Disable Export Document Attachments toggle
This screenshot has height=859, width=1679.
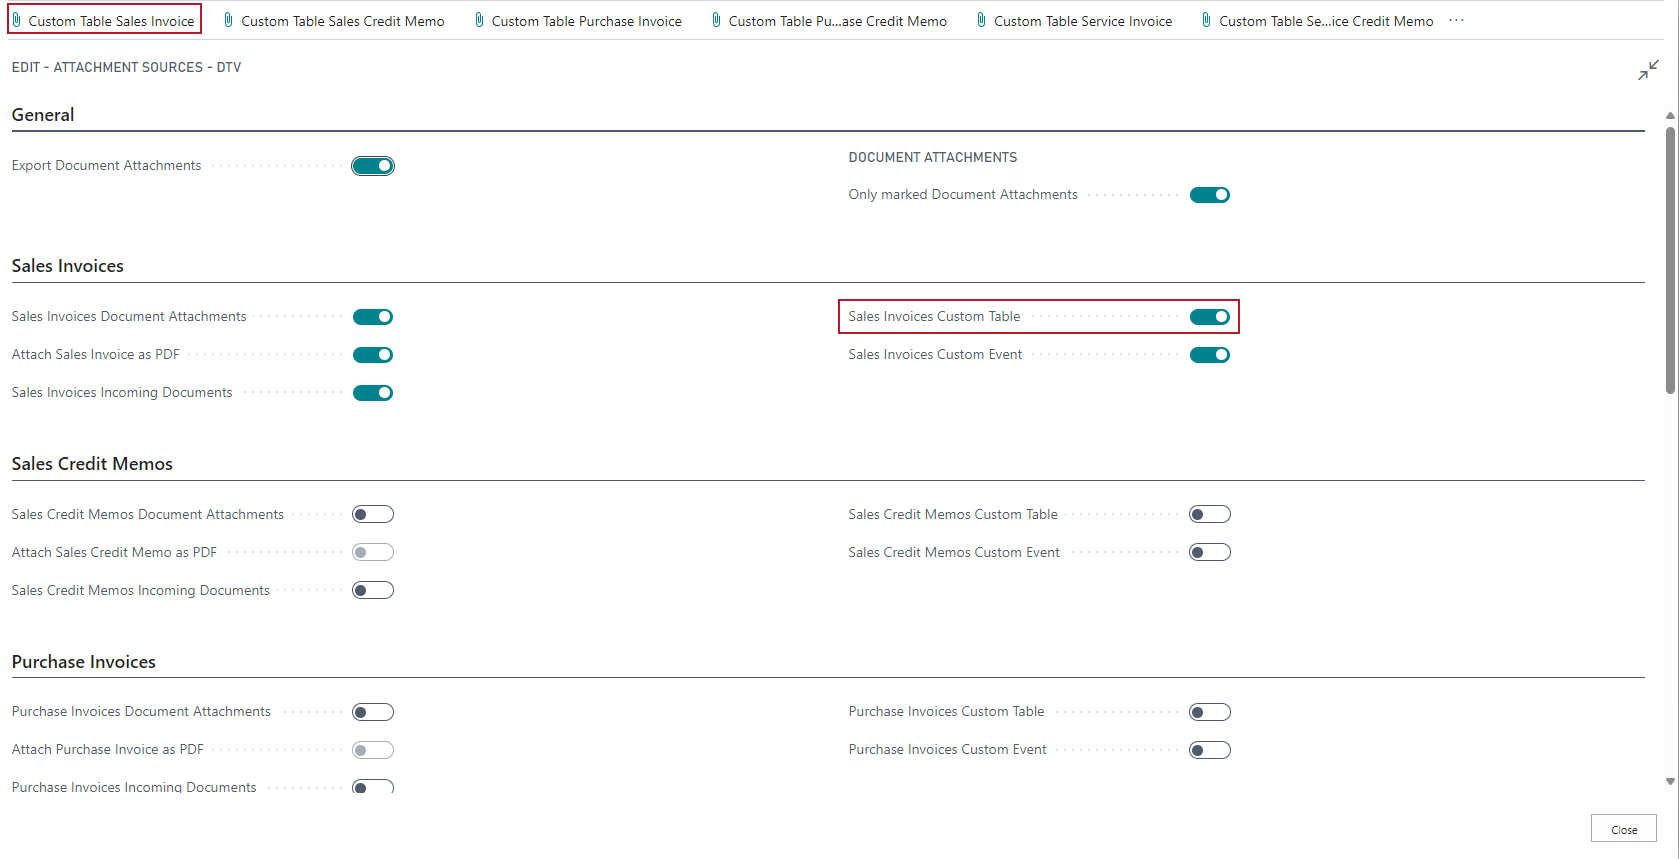pyautogui.click(x=373, y=166)
